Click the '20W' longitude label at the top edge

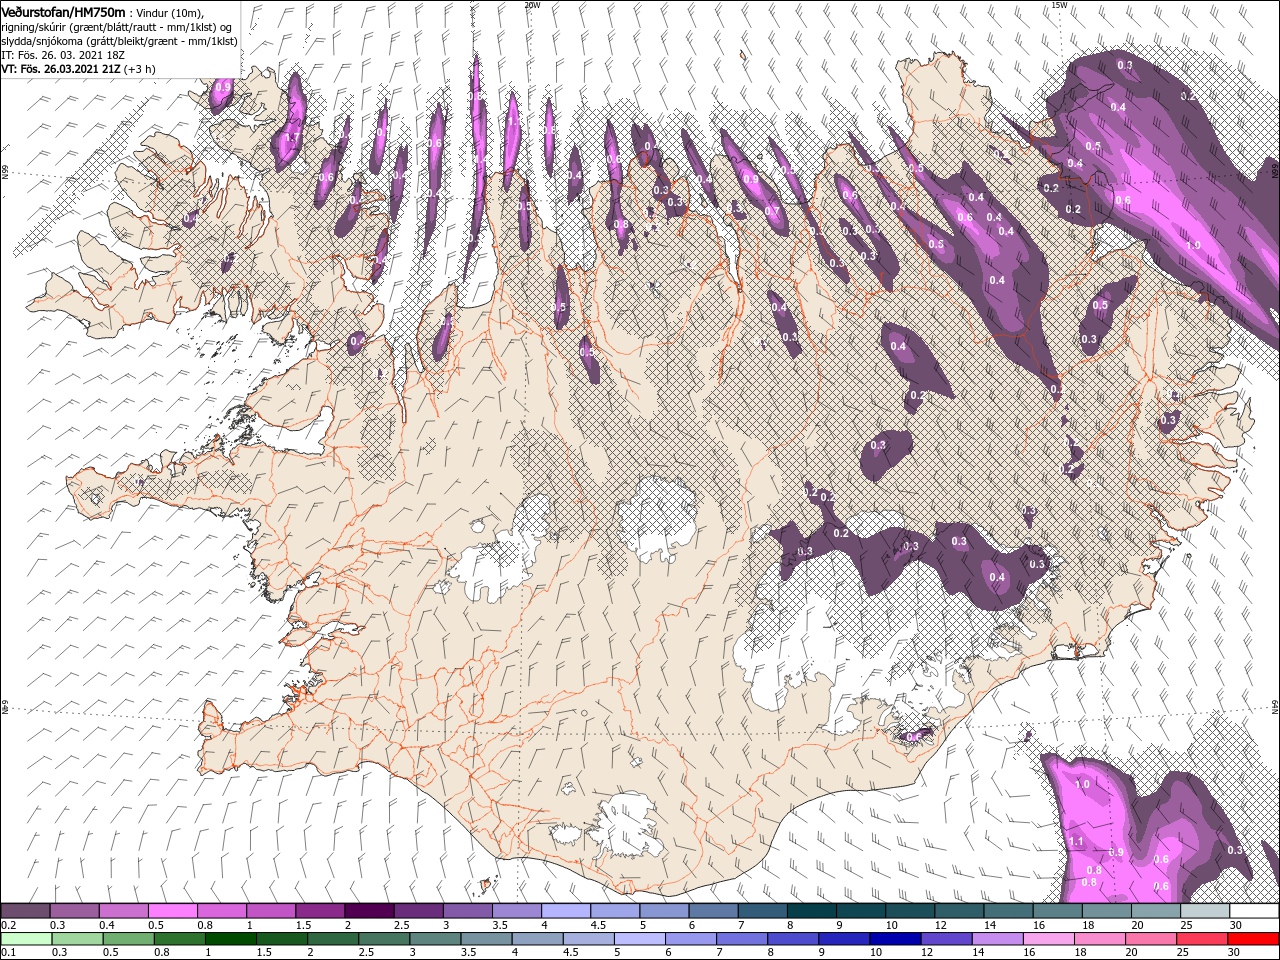point(532,5)
